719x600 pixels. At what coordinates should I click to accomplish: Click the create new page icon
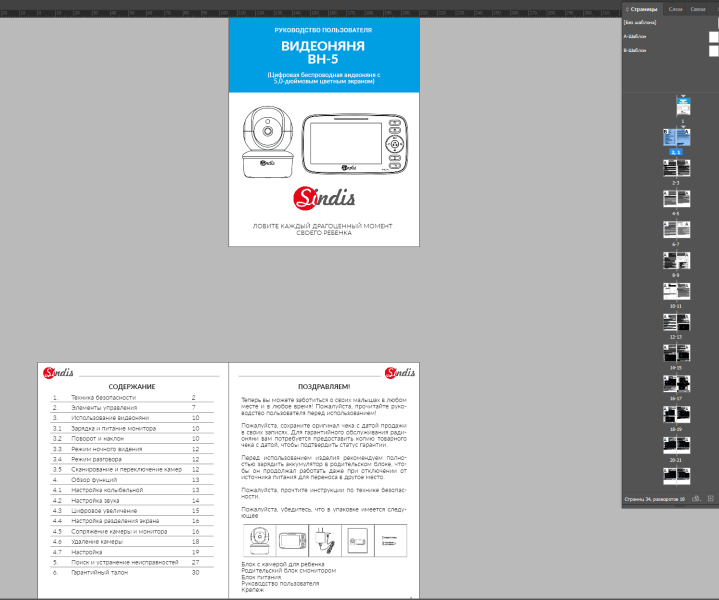pyautogui.click(x=710, y=499)
